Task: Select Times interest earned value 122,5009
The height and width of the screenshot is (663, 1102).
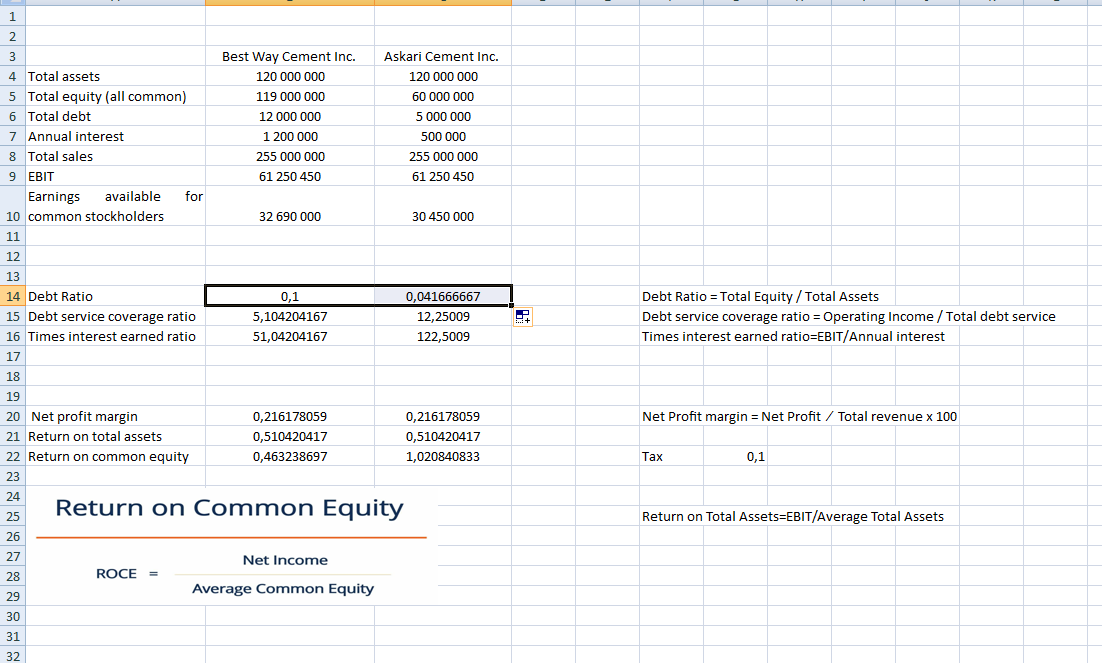Action: point(443,336)
